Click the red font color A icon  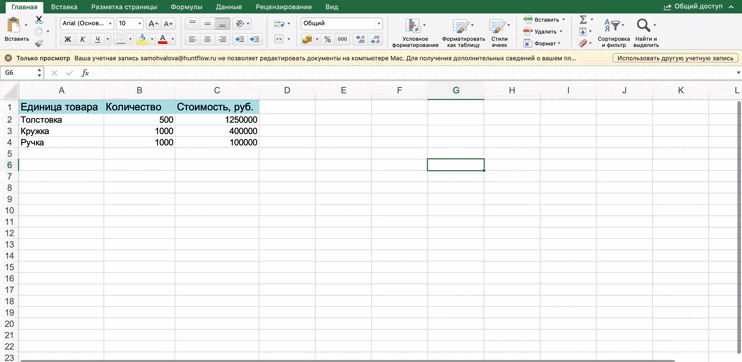[x=163, y=39]
